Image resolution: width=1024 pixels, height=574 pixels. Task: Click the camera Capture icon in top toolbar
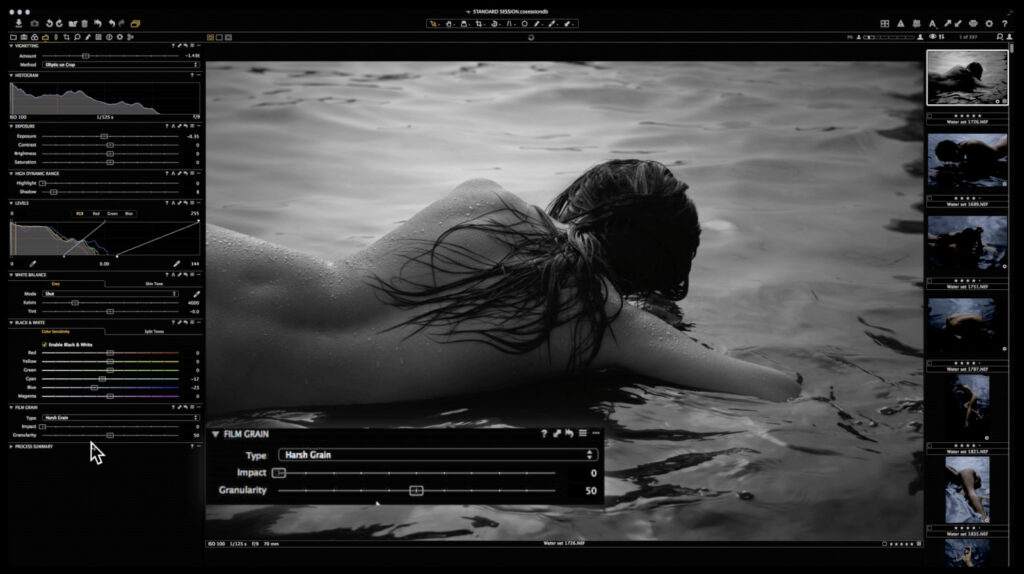tap(34, 24)
